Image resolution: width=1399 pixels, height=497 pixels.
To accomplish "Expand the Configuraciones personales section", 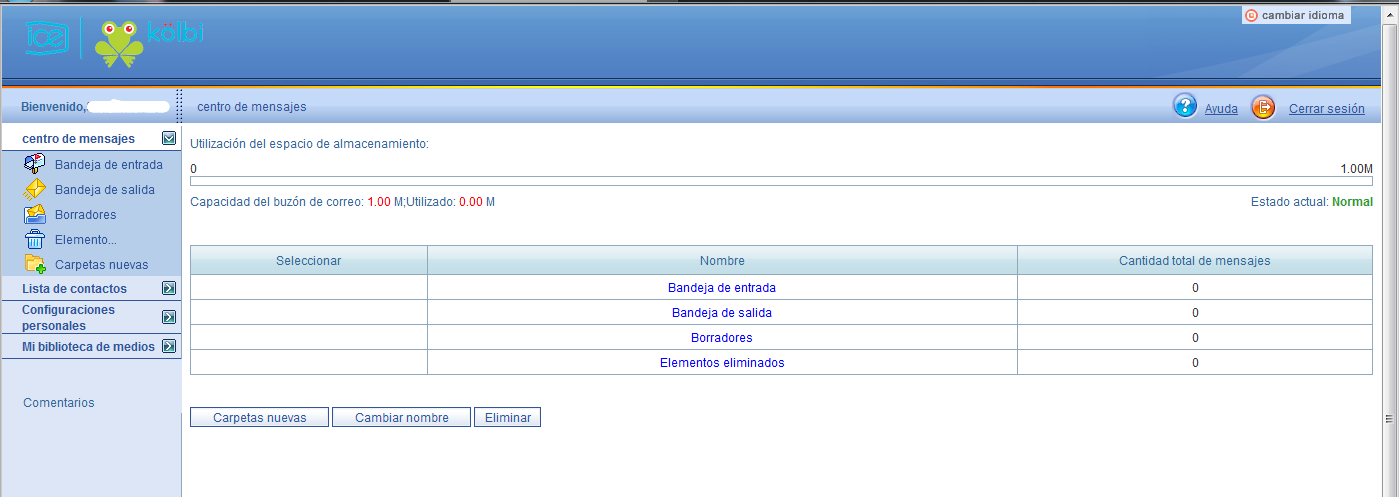I will pyautogui.click(x=169, y=317).
